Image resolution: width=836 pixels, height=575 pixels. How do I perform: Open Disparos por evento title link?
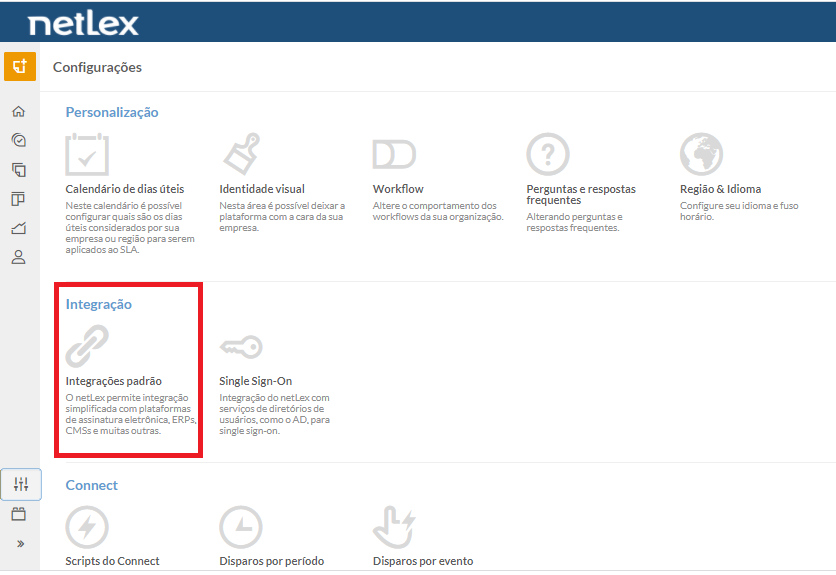(x=423, y=561)
